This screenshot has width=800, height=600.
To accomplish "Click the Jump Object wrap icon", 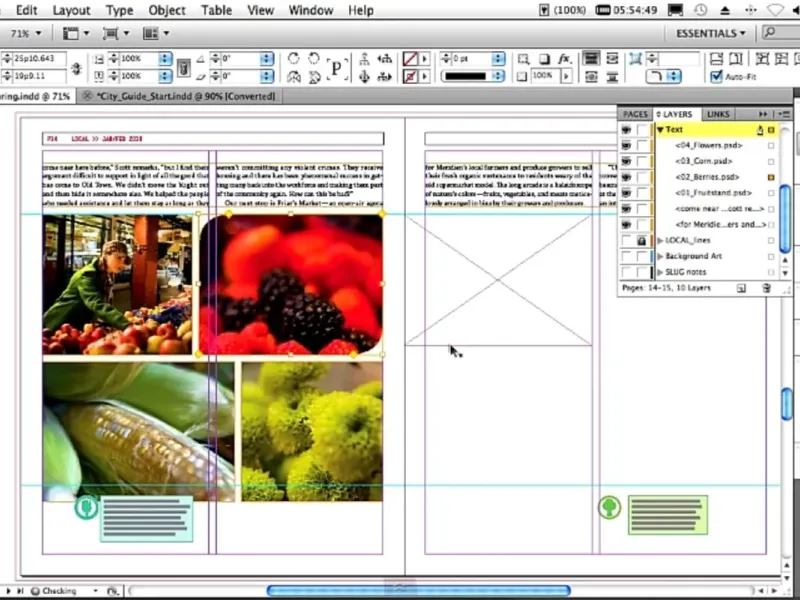I will (x=612, y=77).
